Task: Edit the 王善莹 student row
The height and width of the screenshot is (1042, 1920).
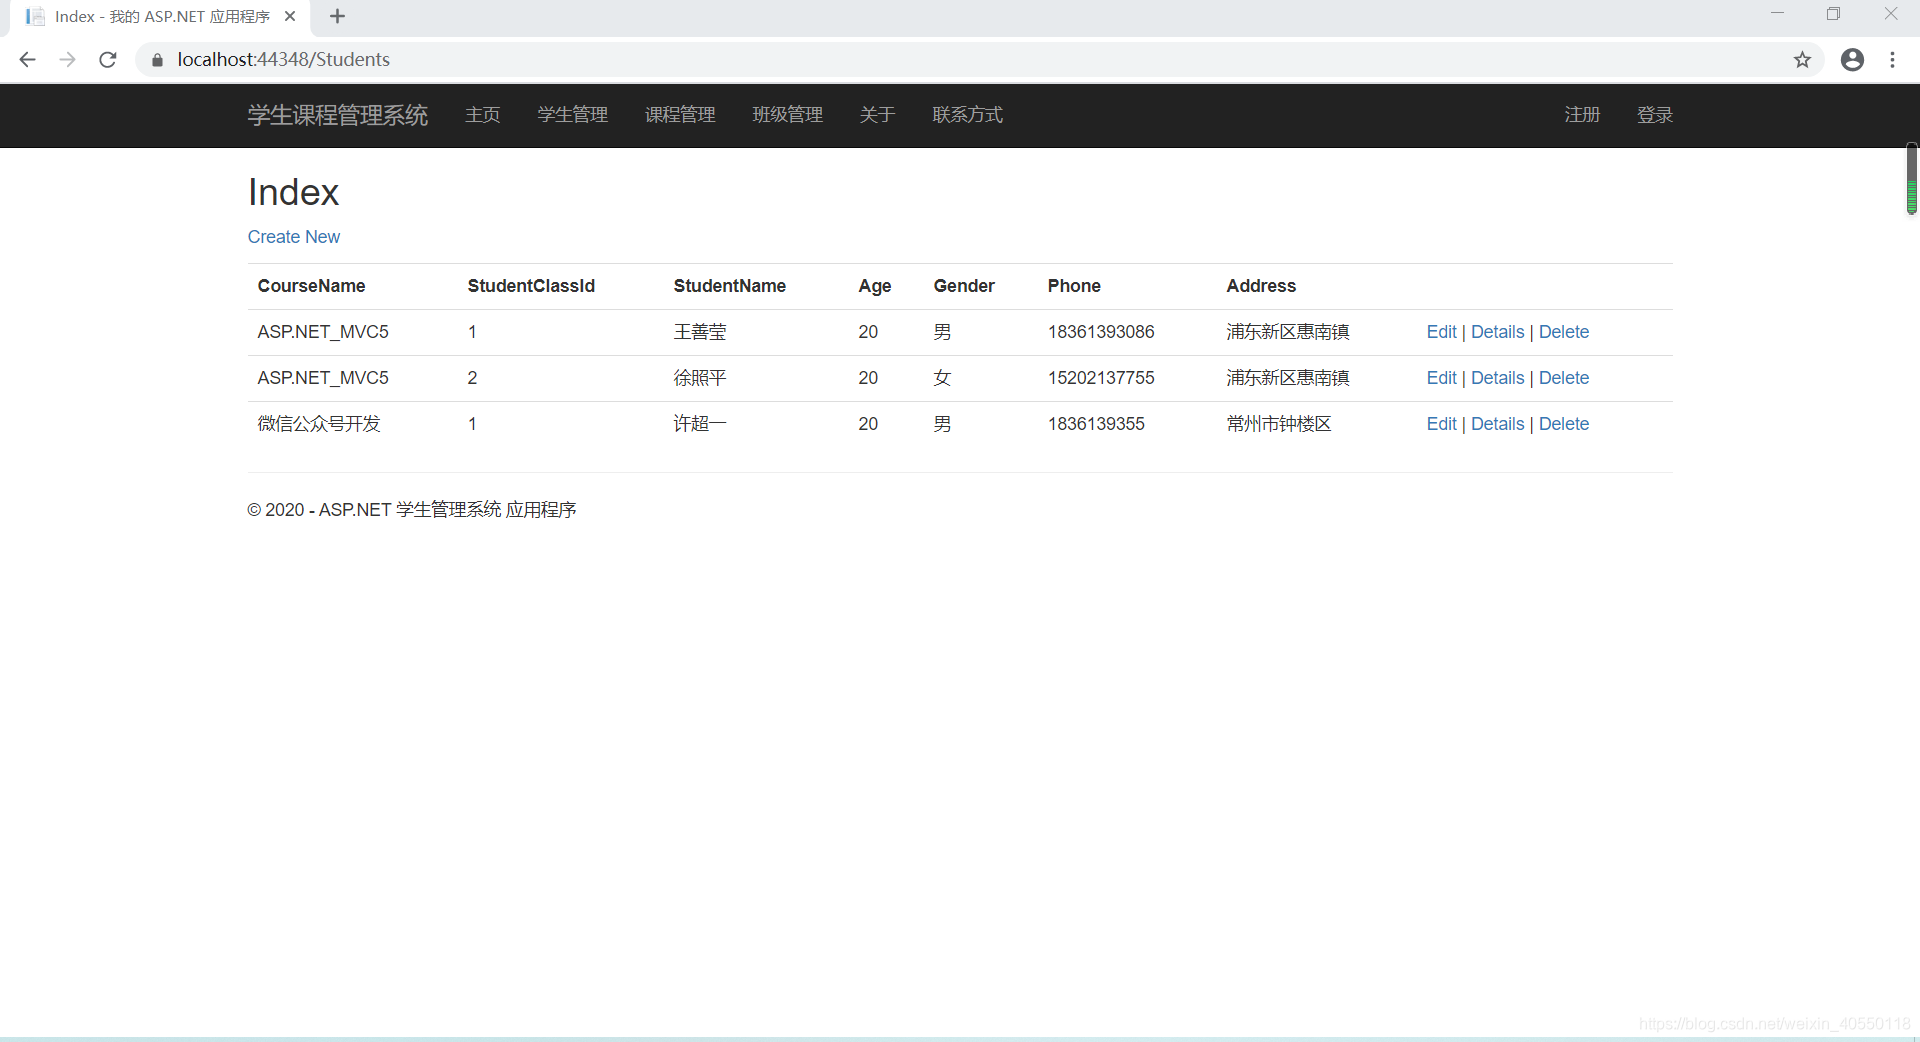Action: 1441,332
